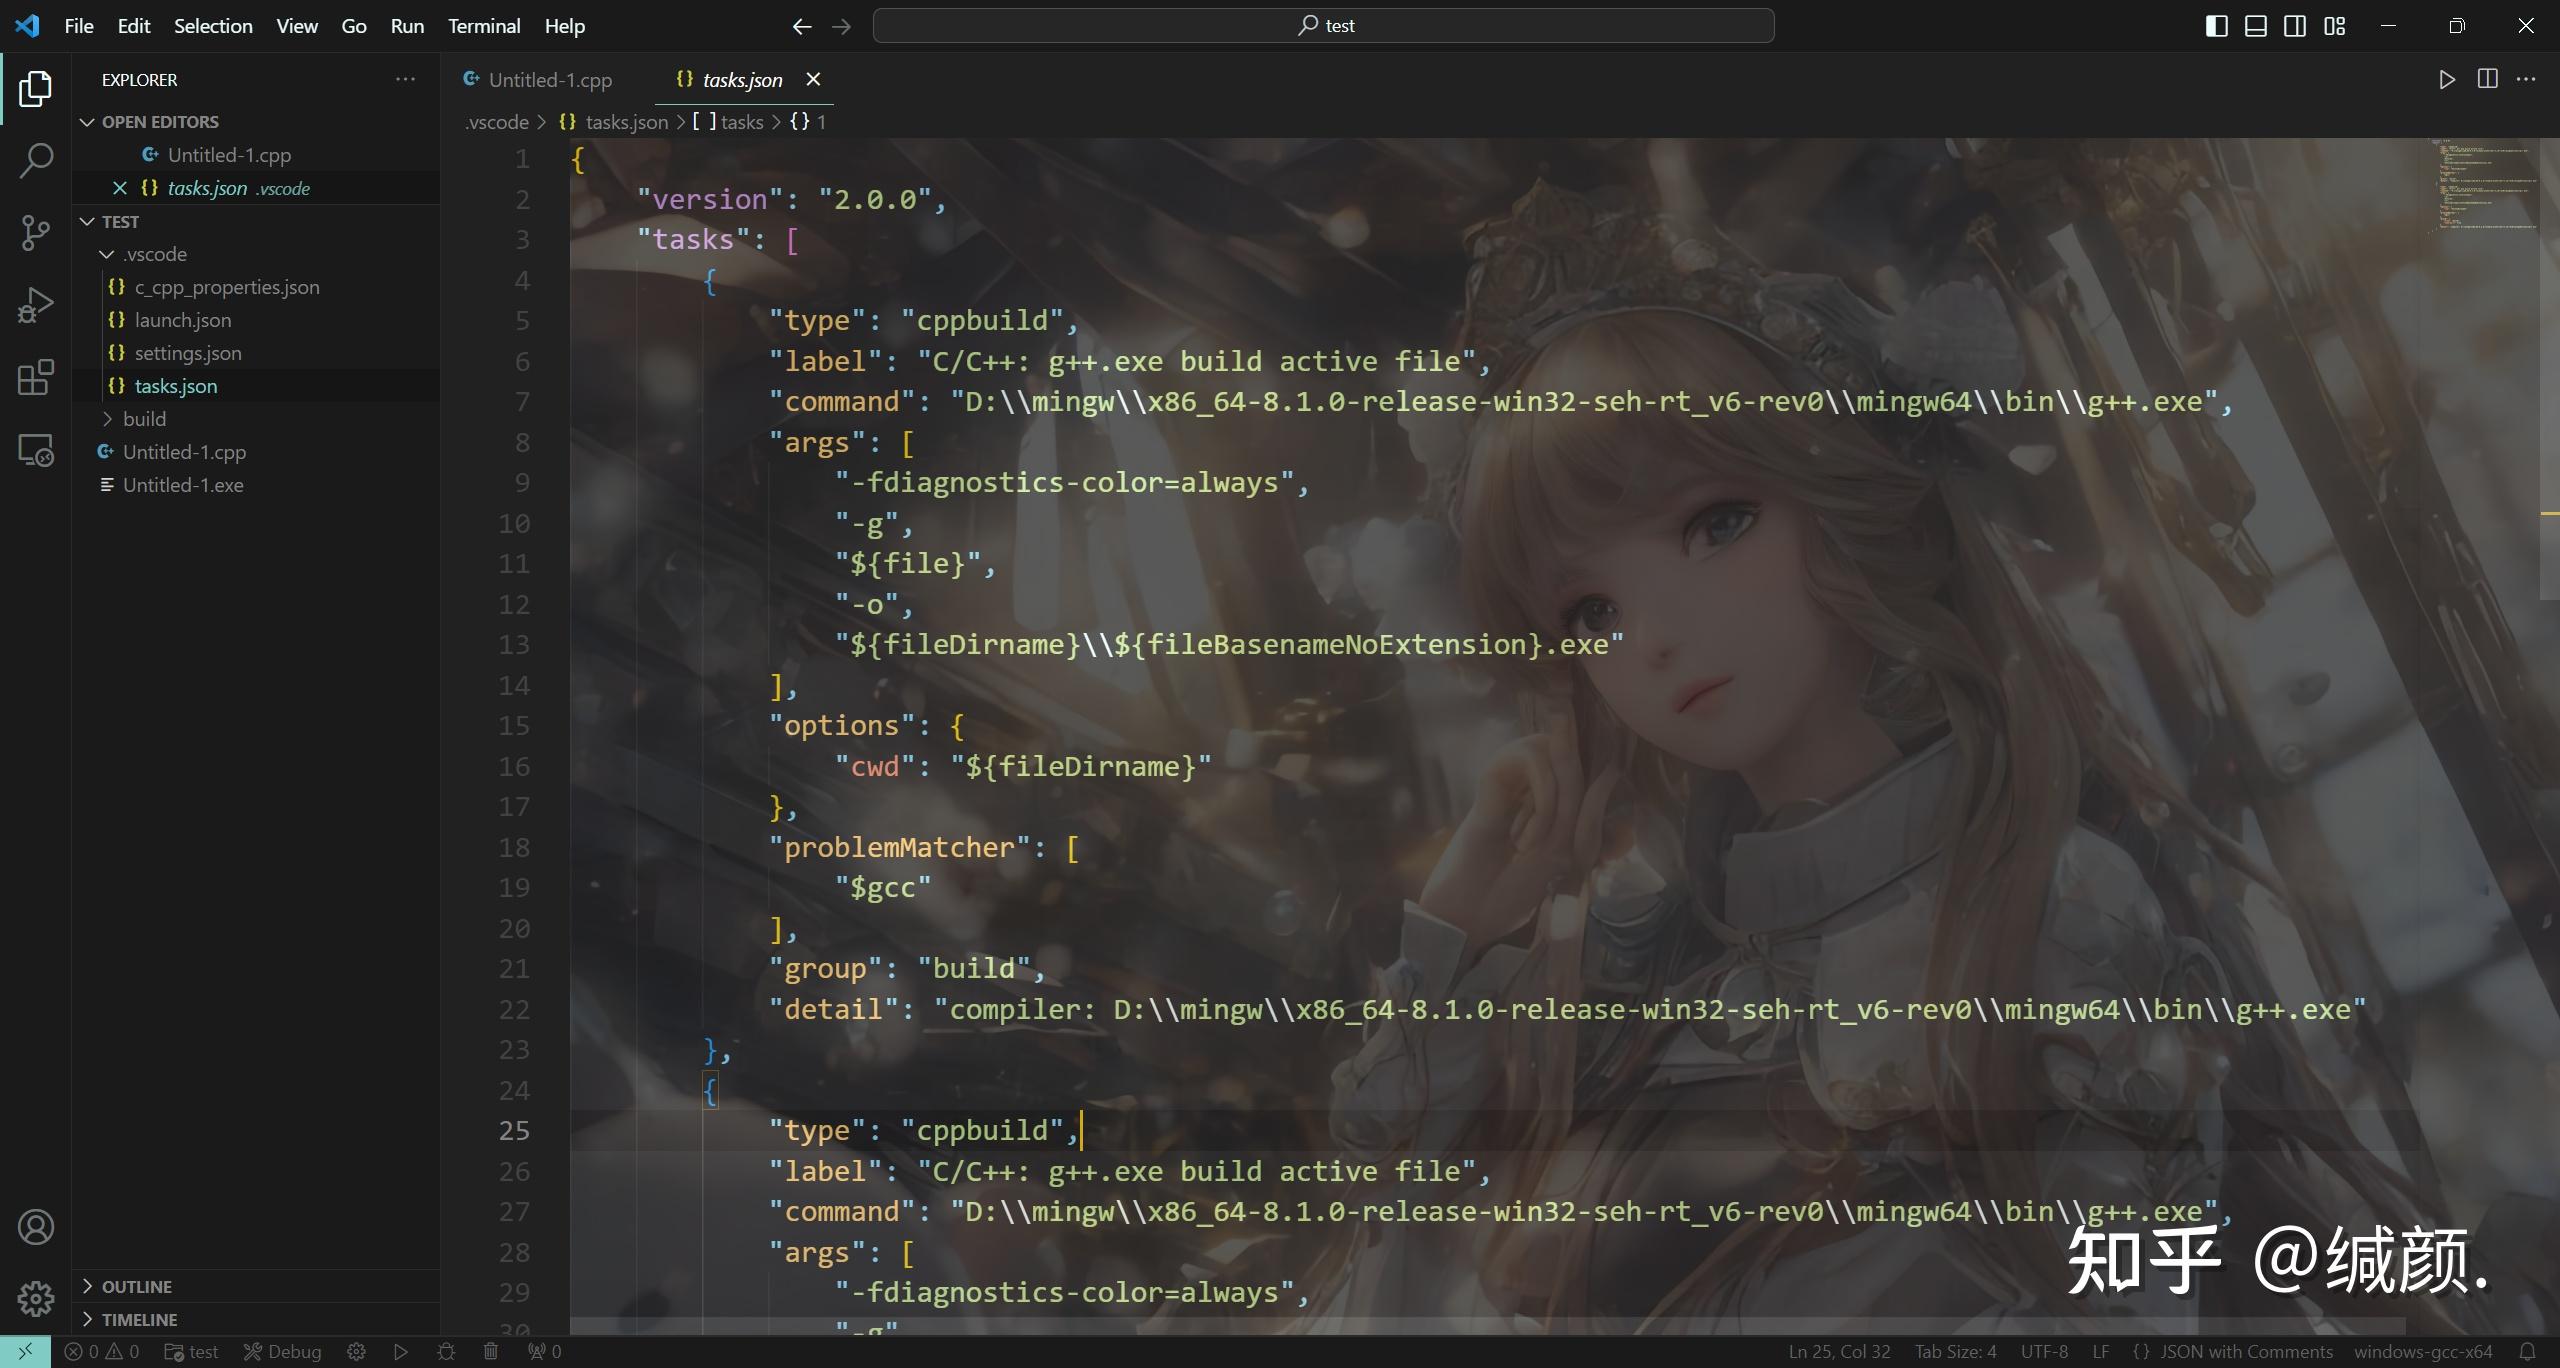Switch to the Untitled-1.cpp tab
The width and height of the screenshot is (2560, 1368).
click(549, 79)
